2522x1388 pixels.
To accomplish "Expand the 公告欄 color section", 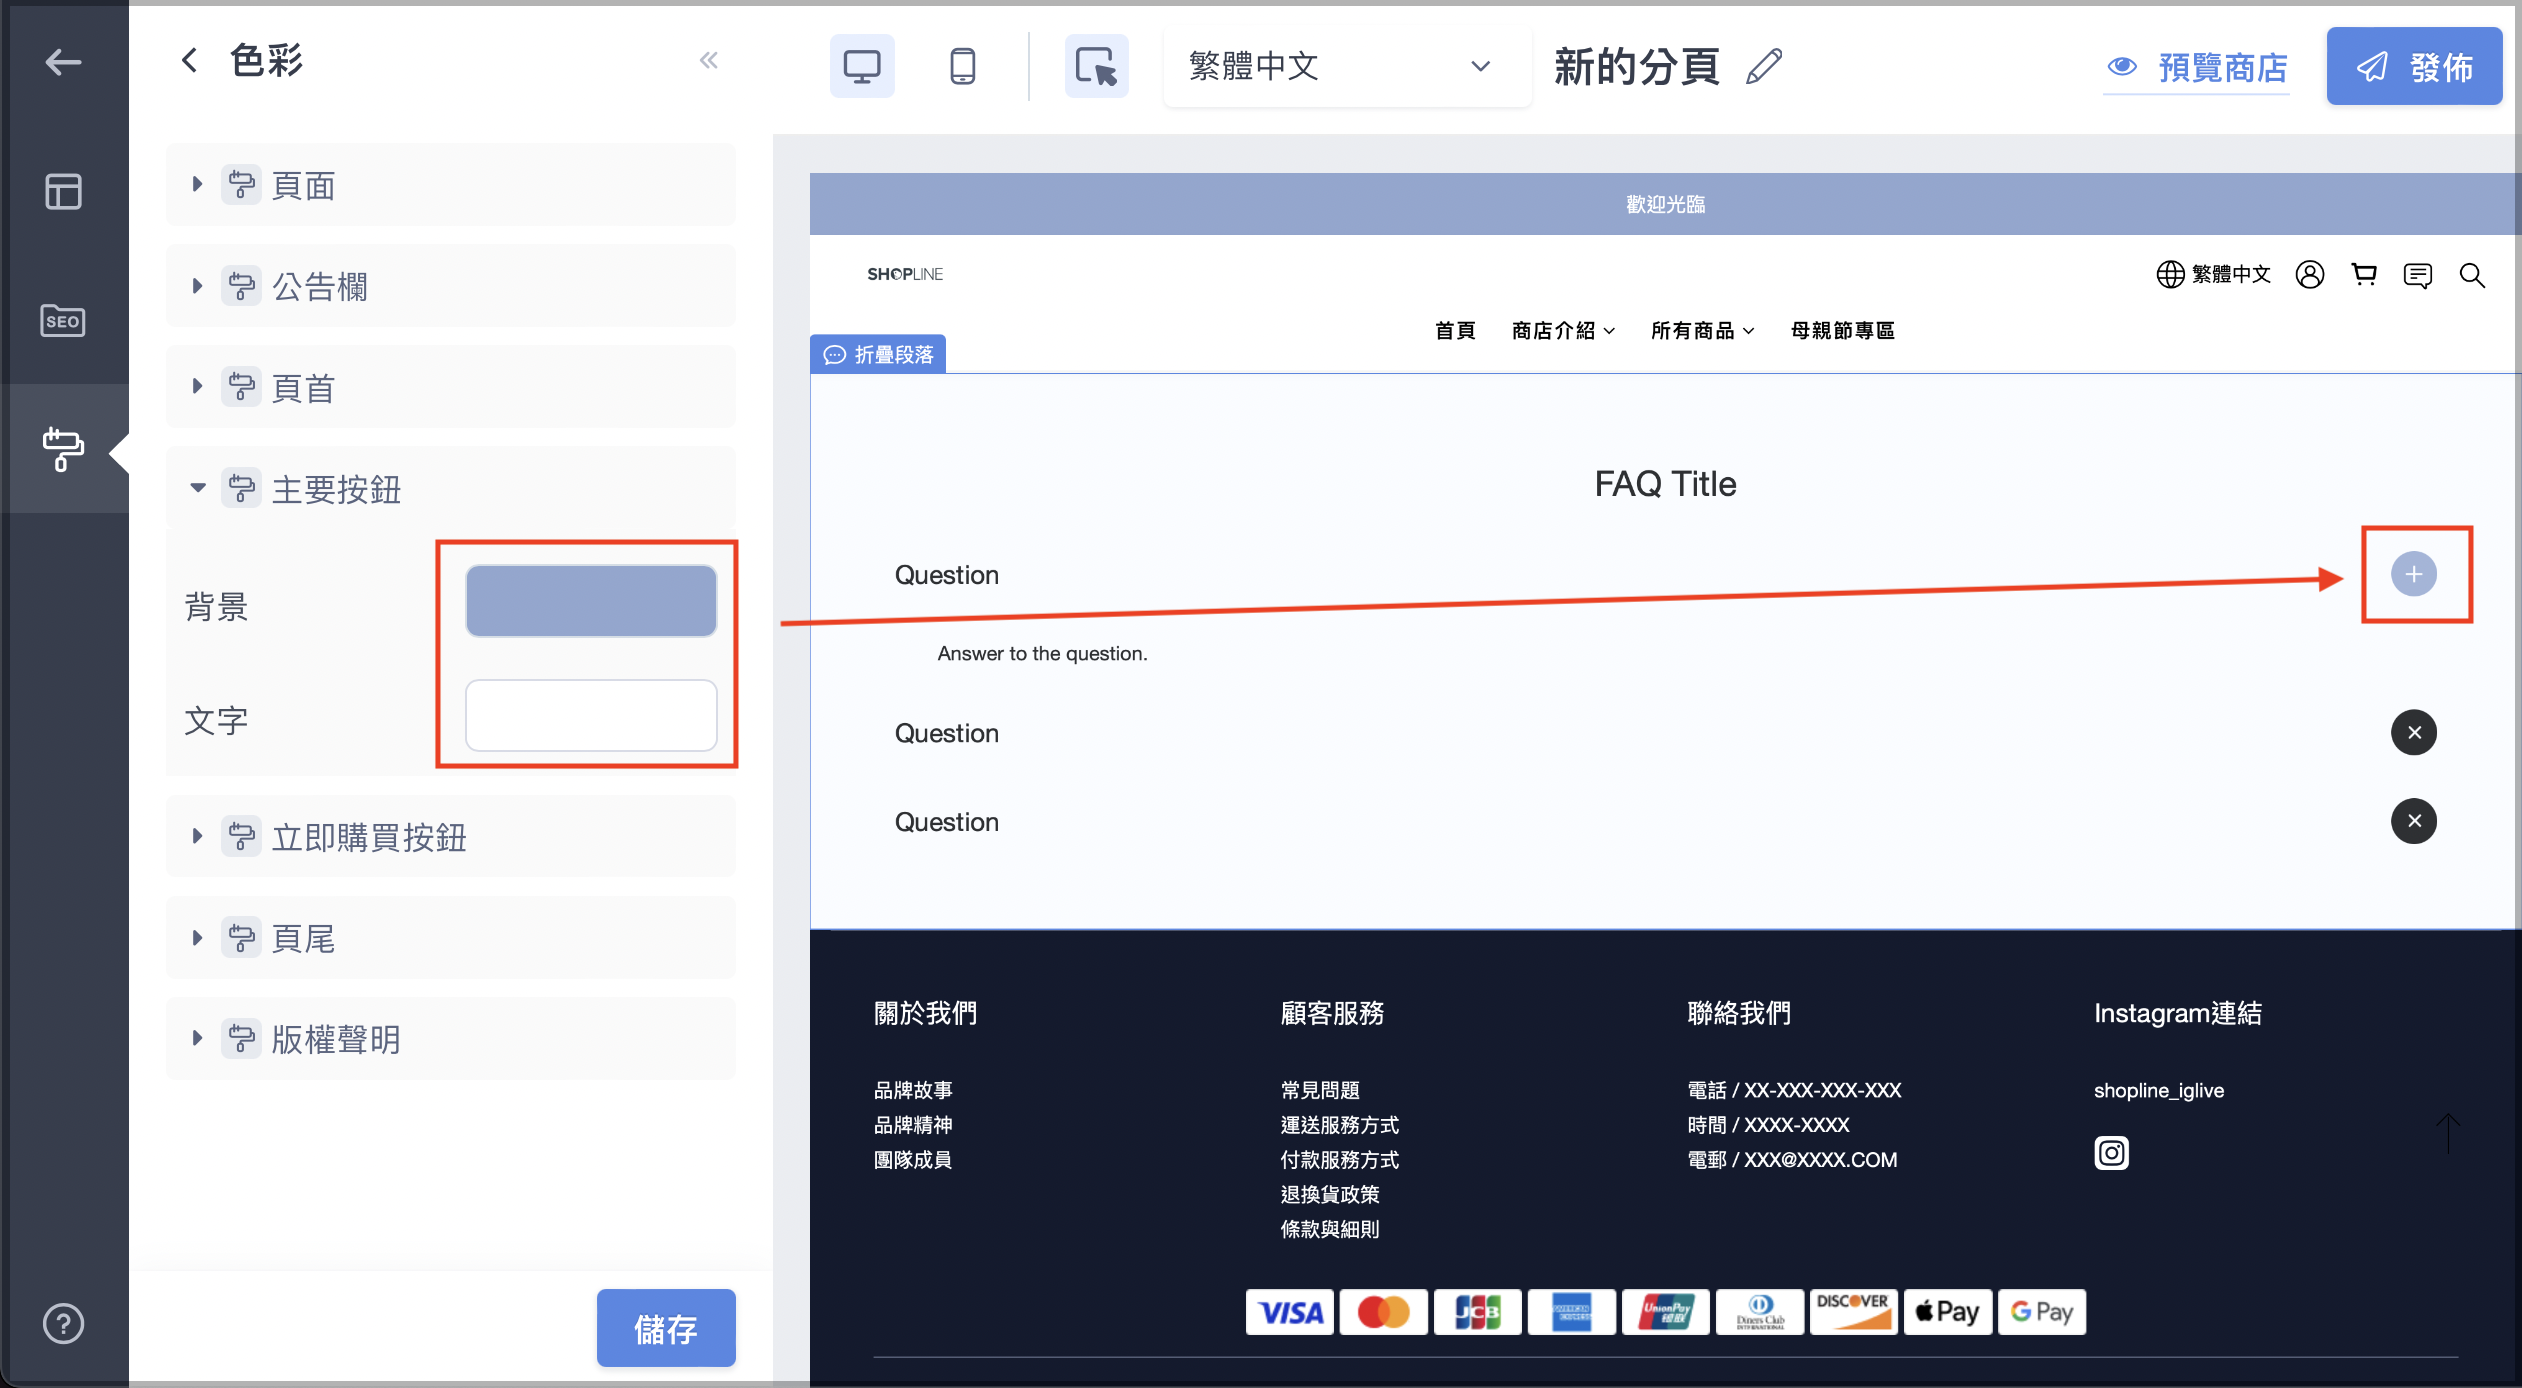I will click(451, 286).
